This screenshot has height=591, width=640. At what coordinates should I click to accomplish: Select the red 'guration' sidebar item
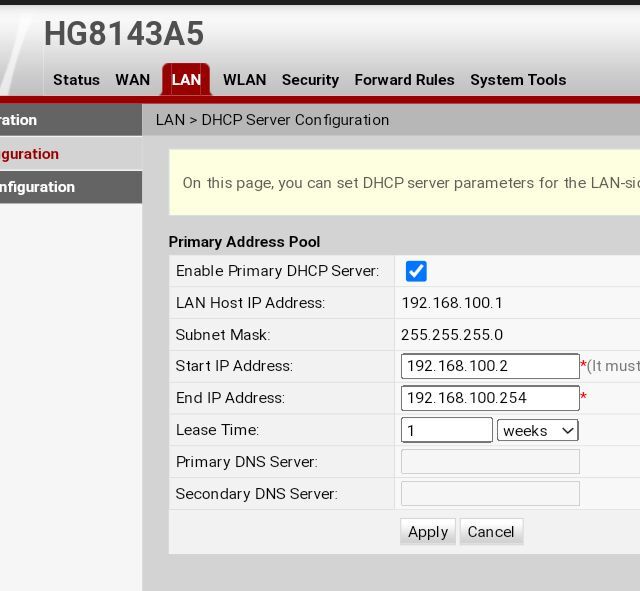(71, 154)
